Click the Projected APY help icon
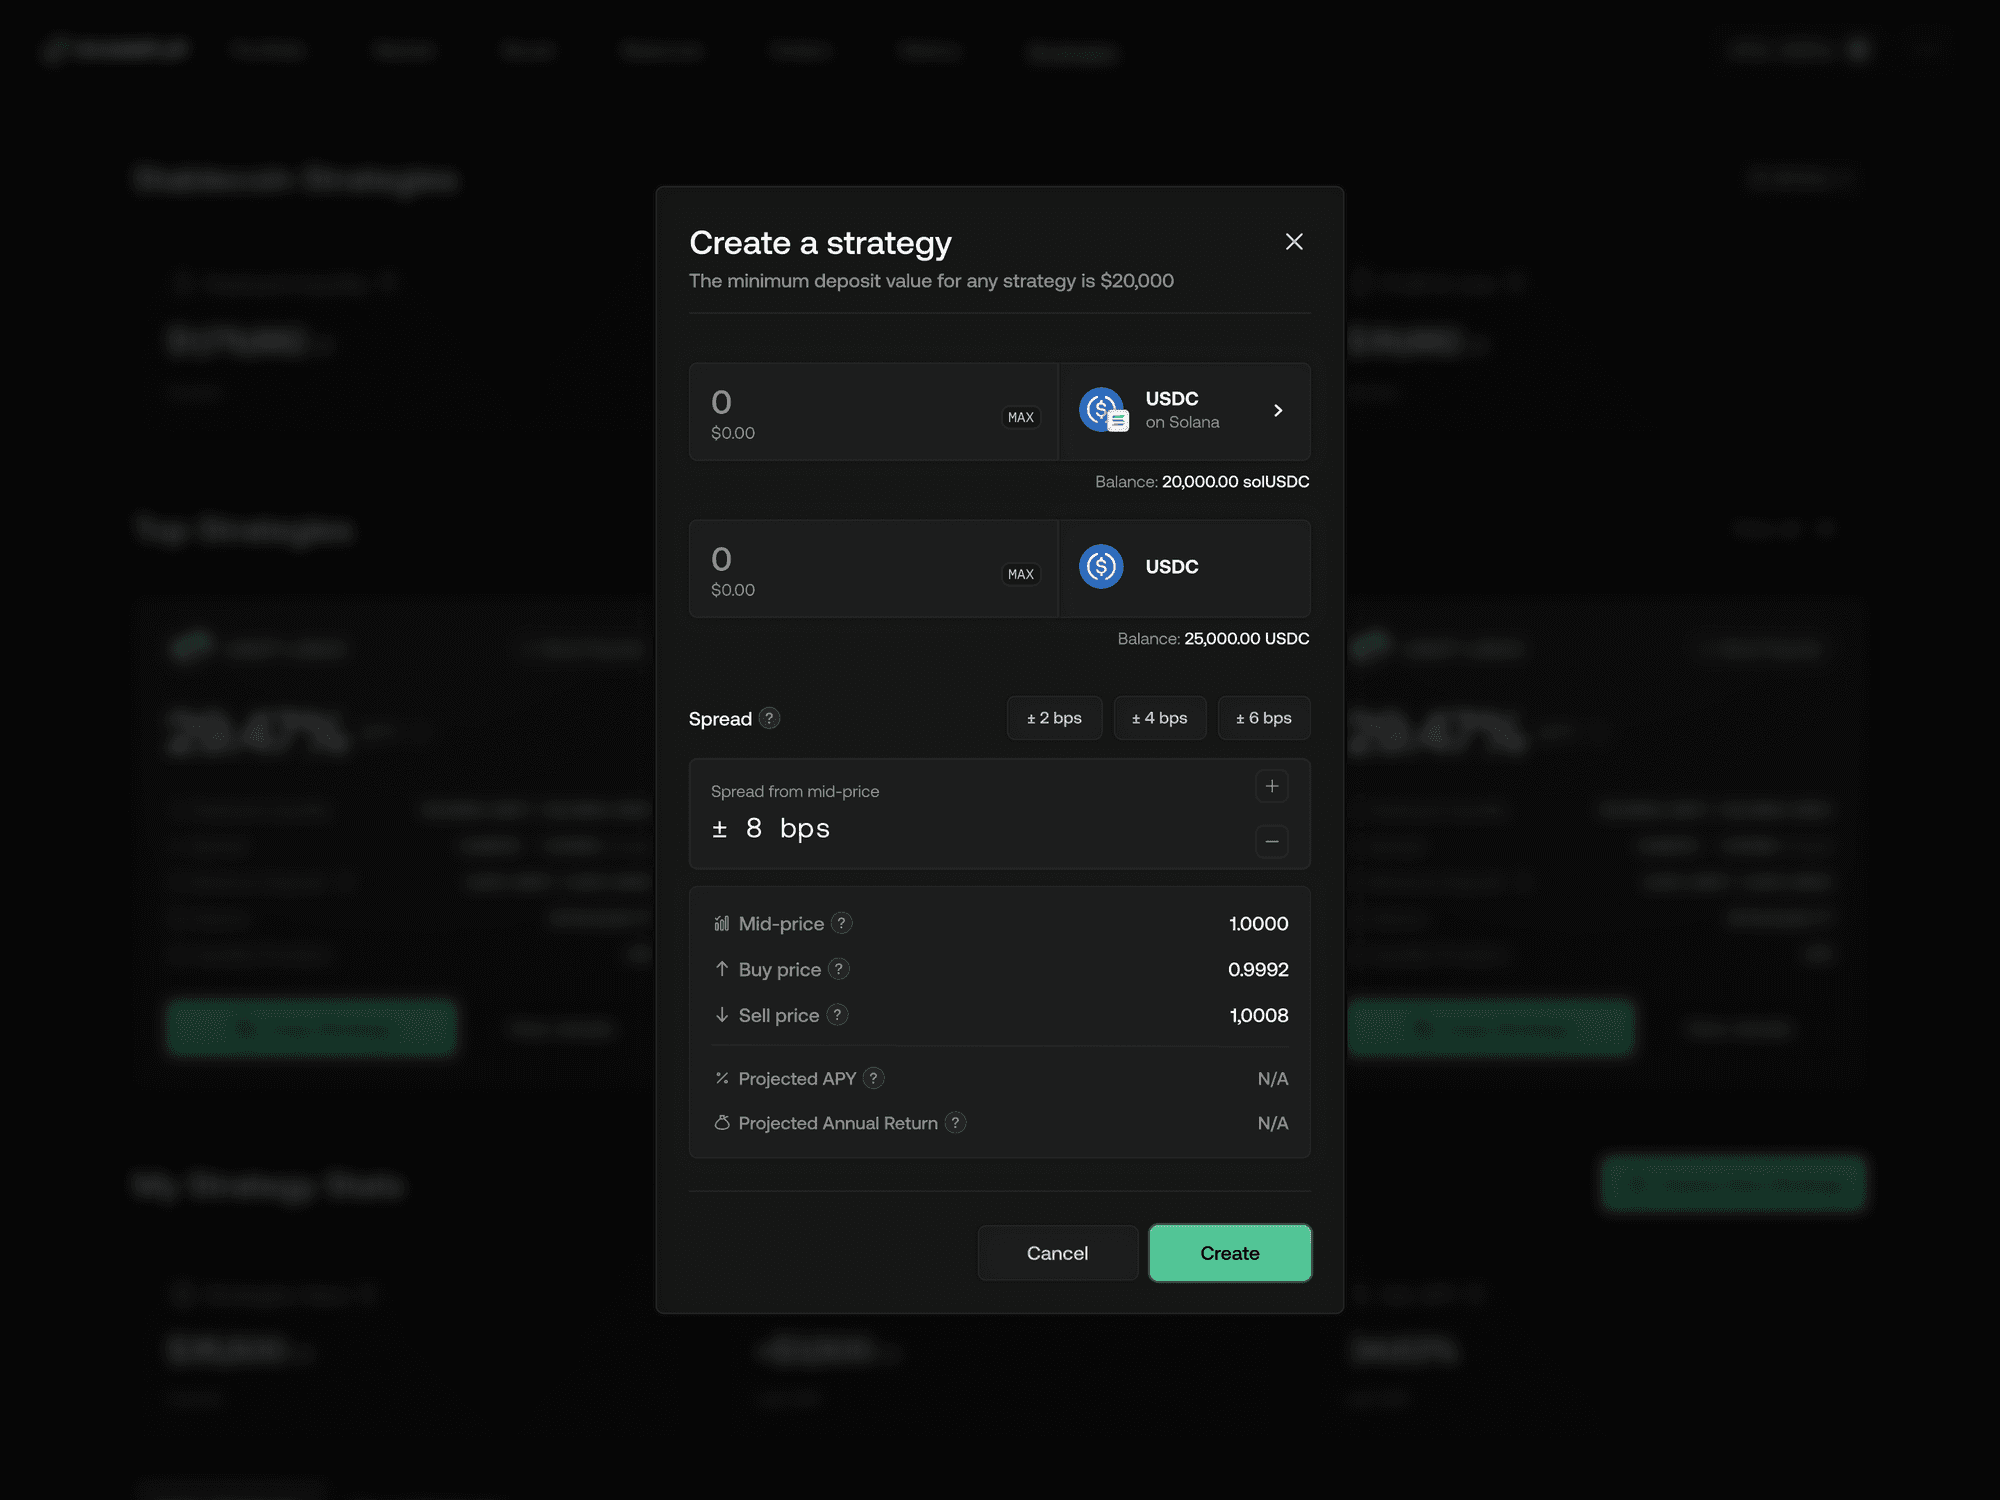The width and height of the screenshot is (2000, 1500). pos(873,1078)
